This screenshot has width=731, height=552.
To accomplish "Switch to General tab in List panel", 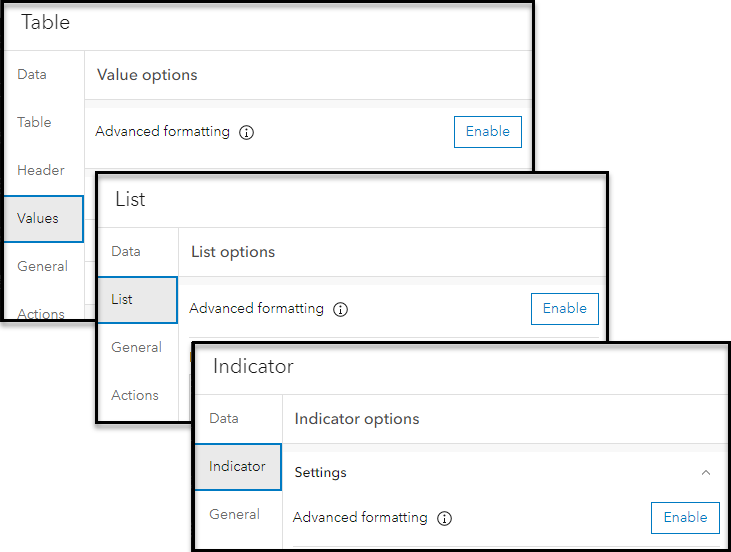I will click(x=136, y=347).
